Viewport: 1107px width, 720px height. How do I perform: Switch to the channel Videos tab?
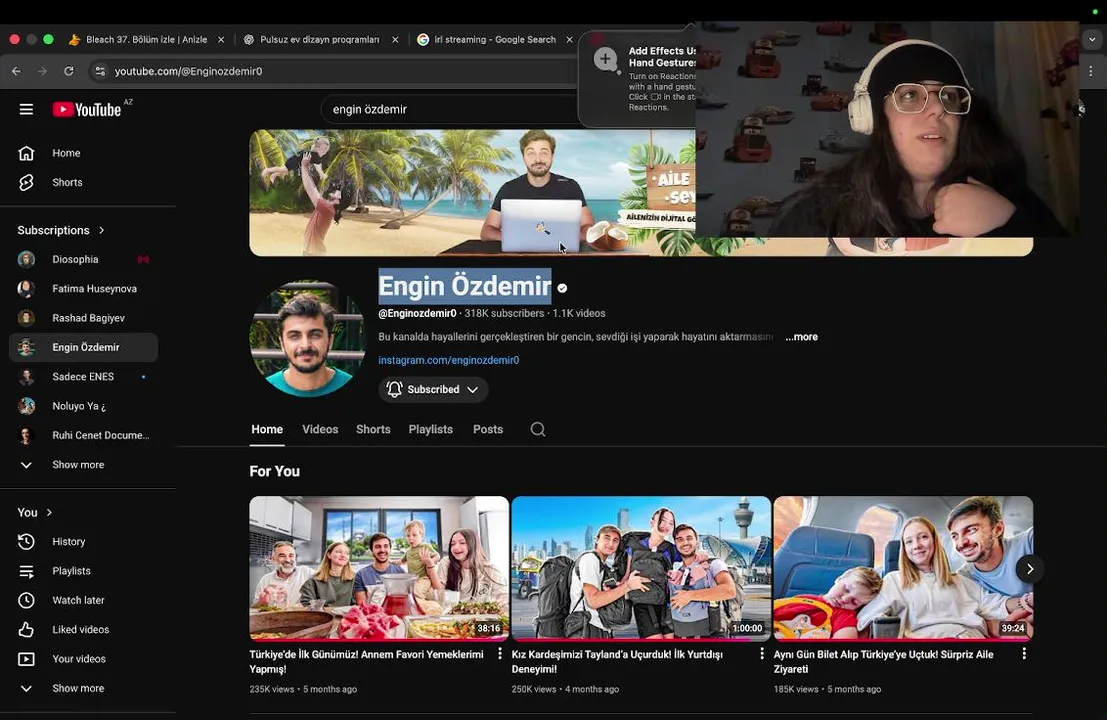320,429
